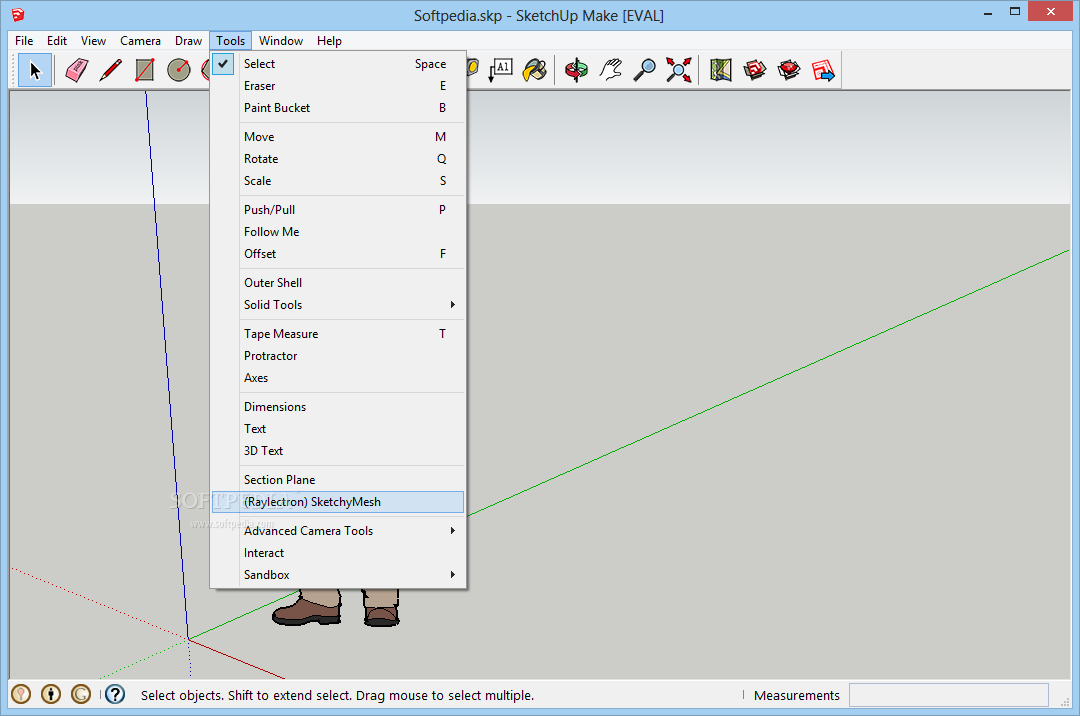Choose Interact menu entry

tap(338, 552)
